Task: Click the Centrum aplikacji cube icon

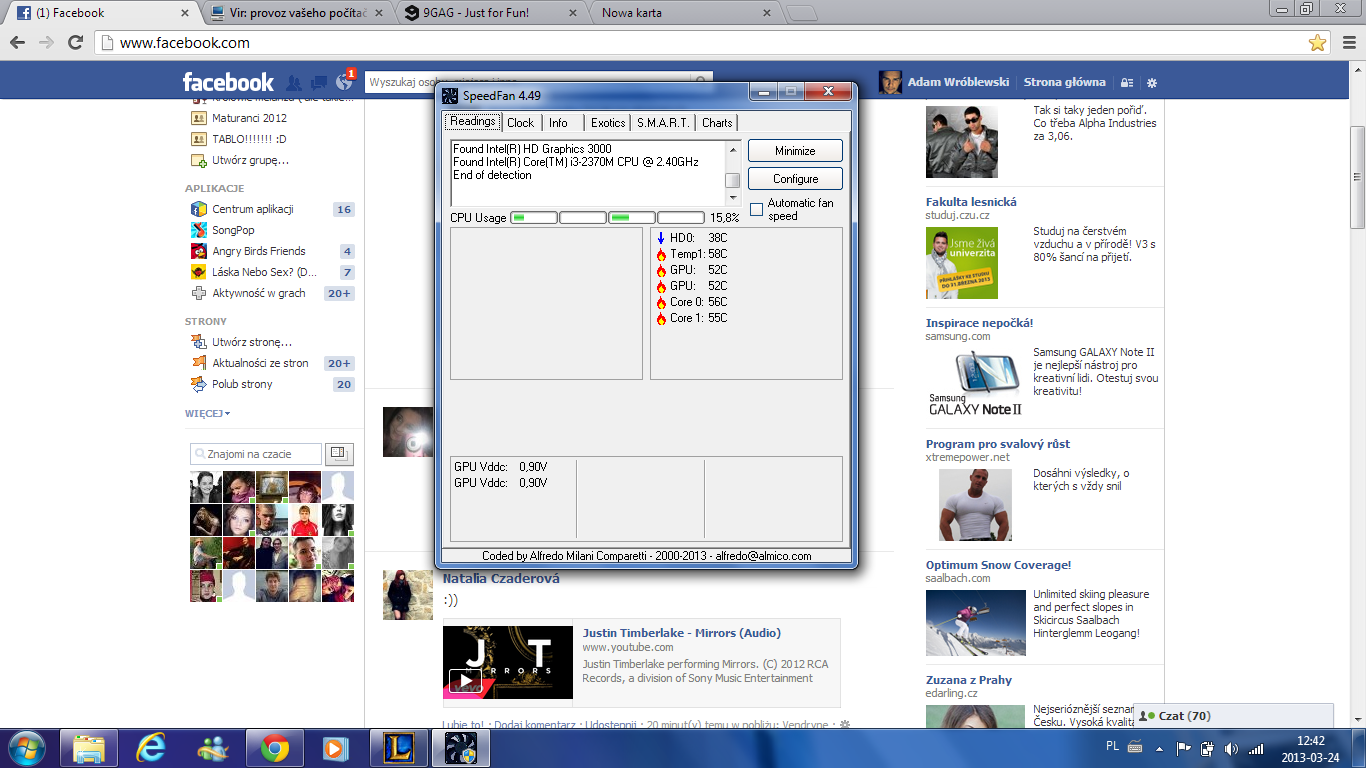Action: pyautogui.click(x=198, y=209)
